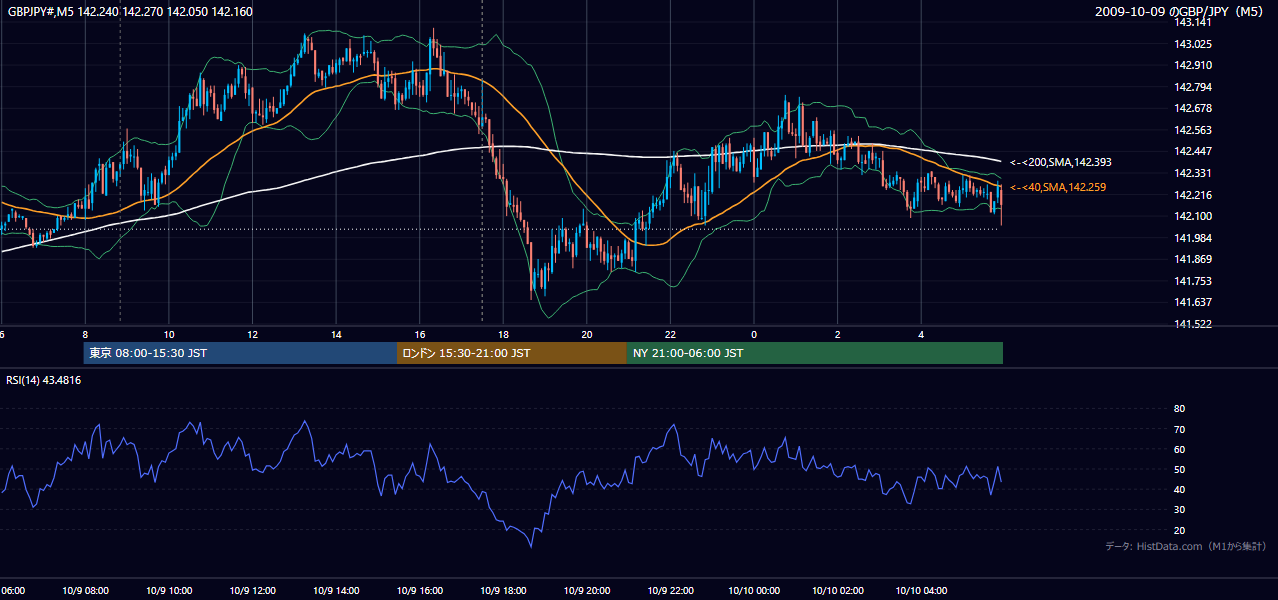Click price axis value 142.216
Viewport: 1278px width, 600px height.
(x=1192, y=195)
